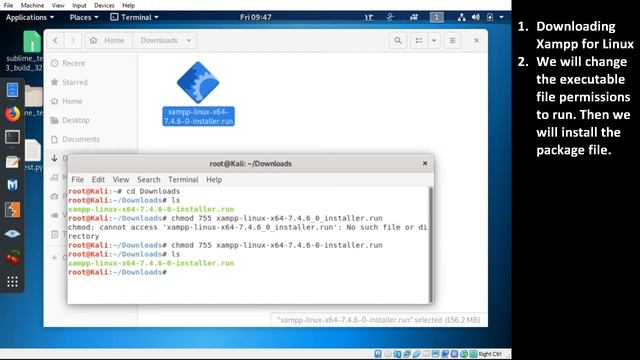Image resolution: width=640 pixels, height=360 pixels.
Task: Open the Terminal app menu in top bar
Action: click(x=134, y=17)
